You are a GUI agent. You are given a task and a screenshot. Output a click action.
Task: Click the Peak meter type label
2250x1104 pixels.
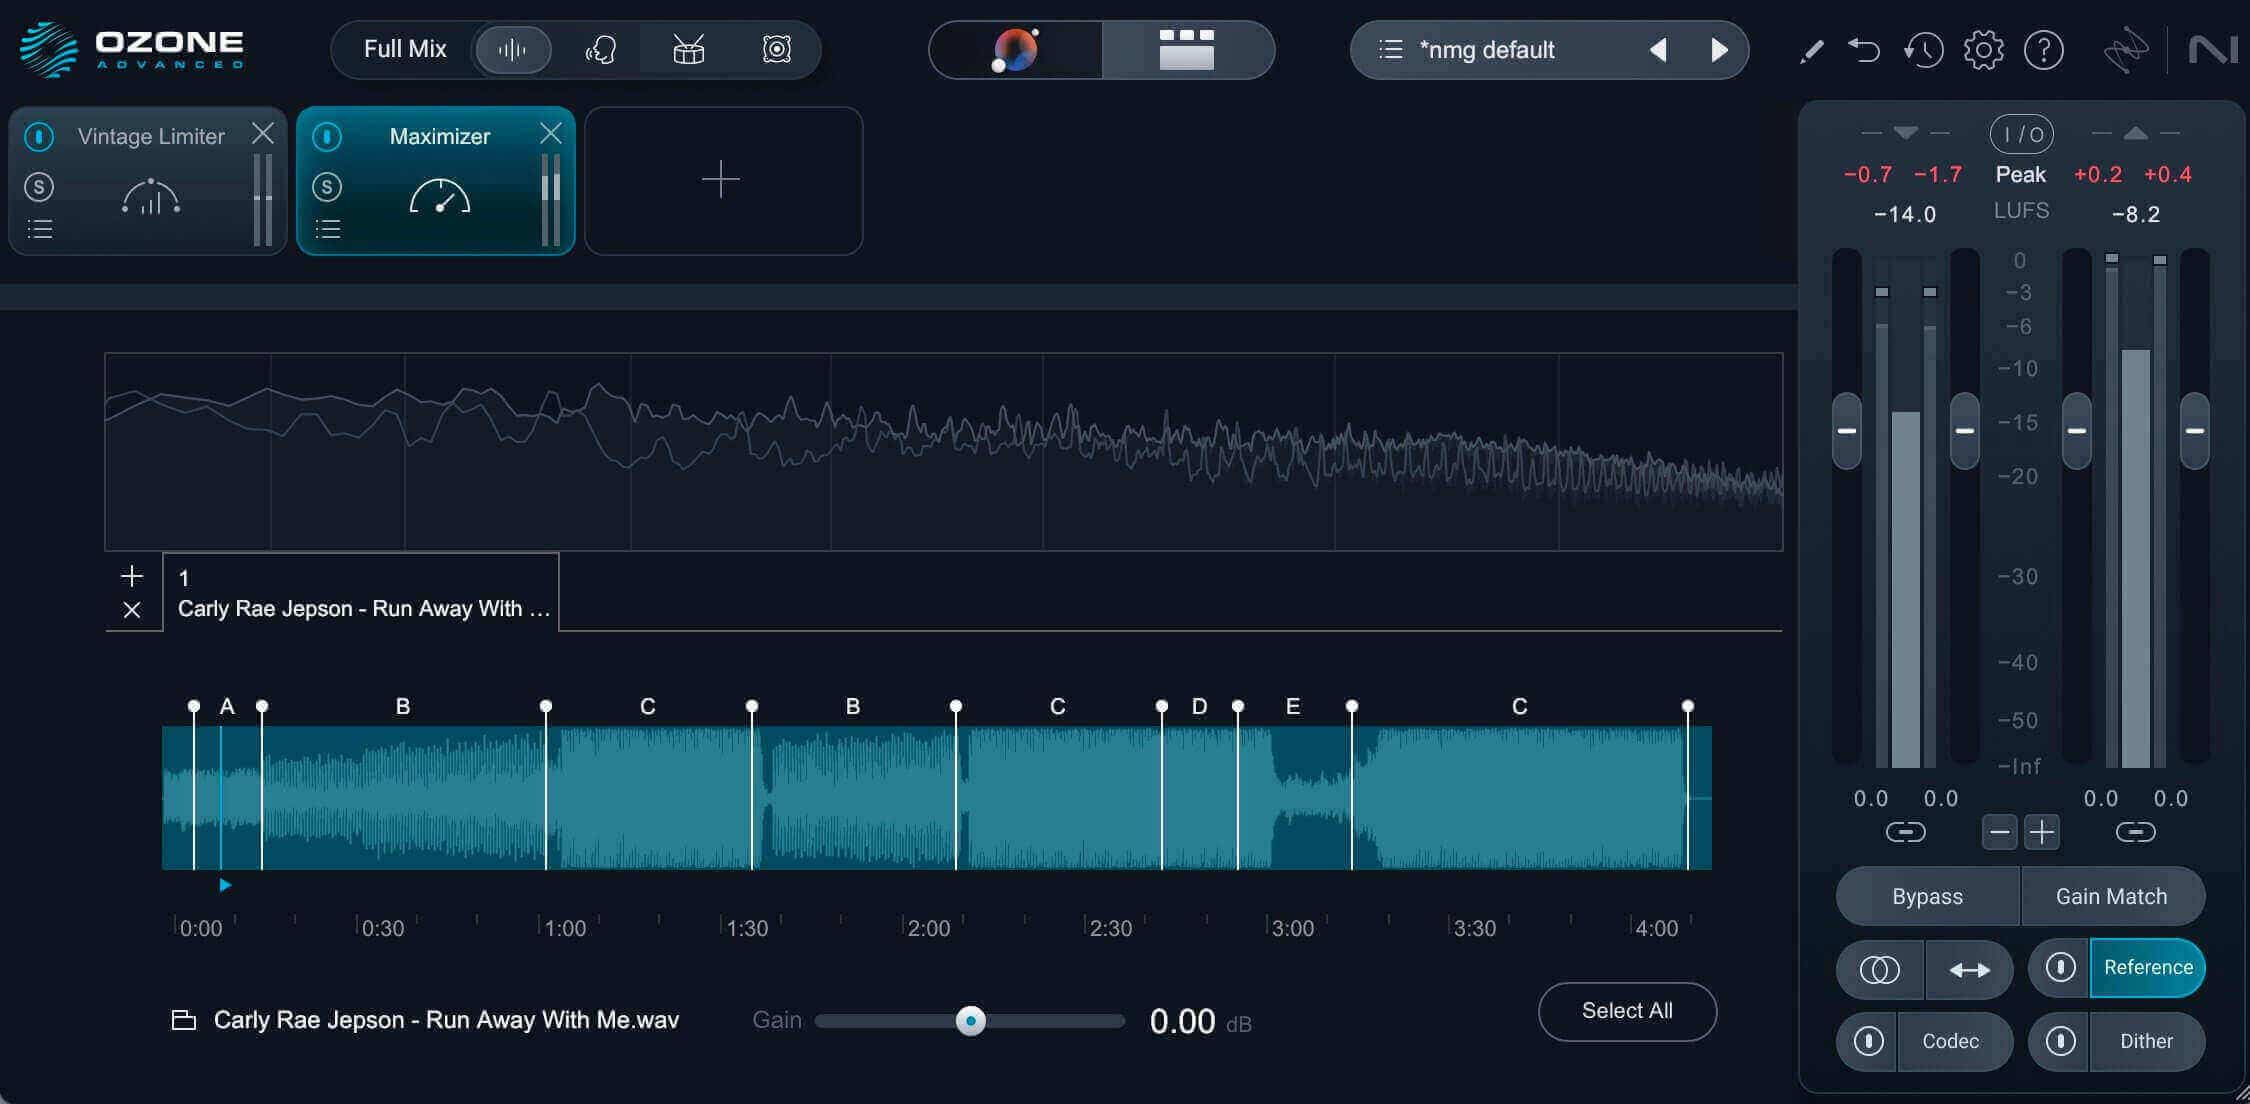[x=2021, y=174]
